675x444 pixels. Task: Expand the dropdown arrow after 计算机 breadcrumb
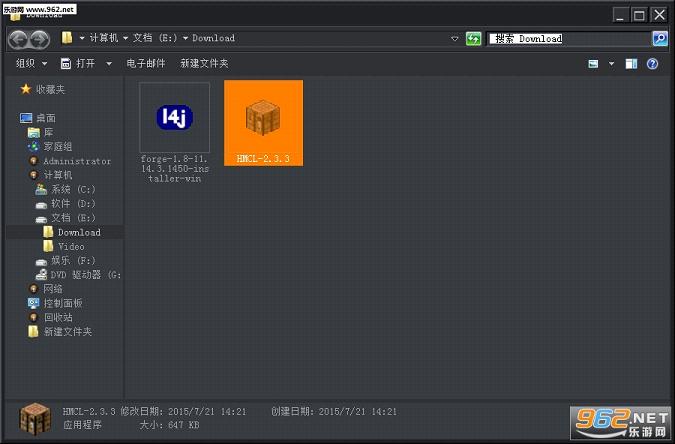click(125, 38)
